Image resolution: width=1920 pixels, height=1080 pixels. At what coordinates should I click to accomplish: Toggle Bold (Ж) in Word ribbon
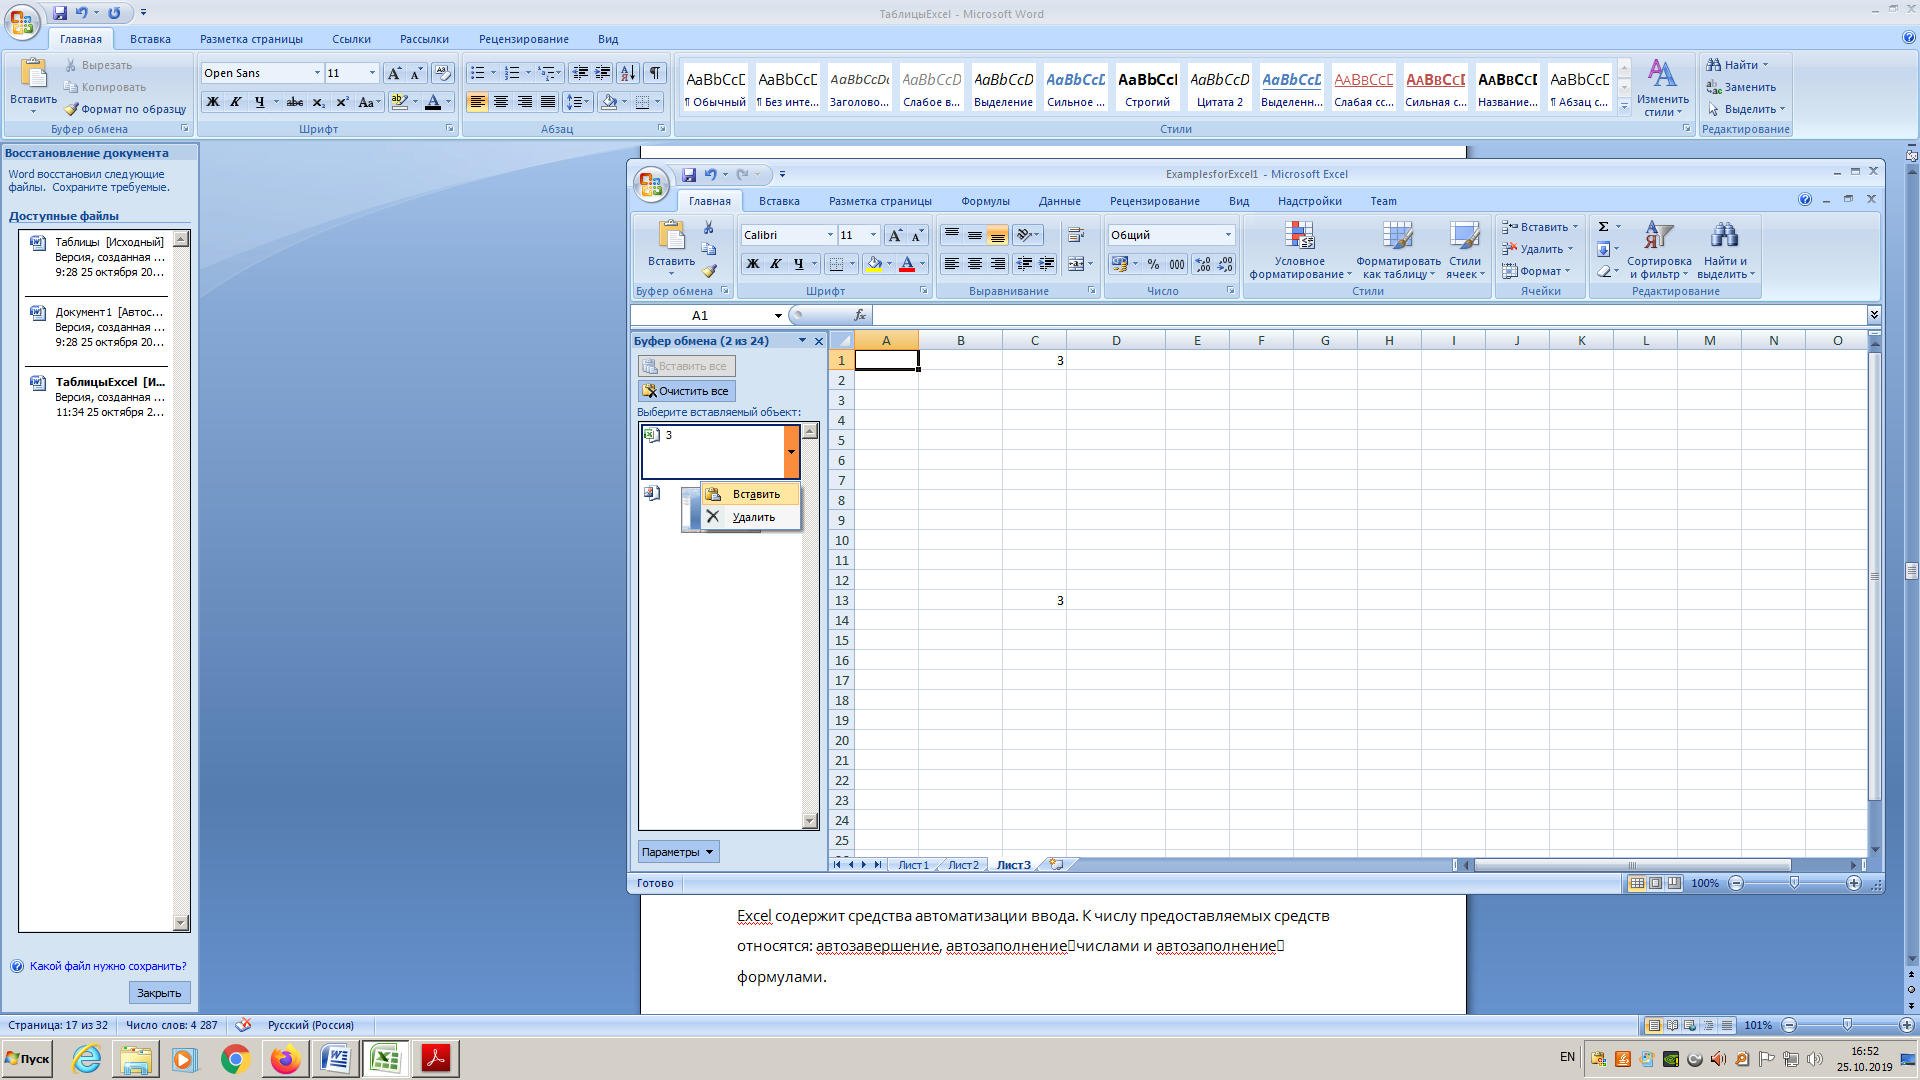click(x=213, y=102)
